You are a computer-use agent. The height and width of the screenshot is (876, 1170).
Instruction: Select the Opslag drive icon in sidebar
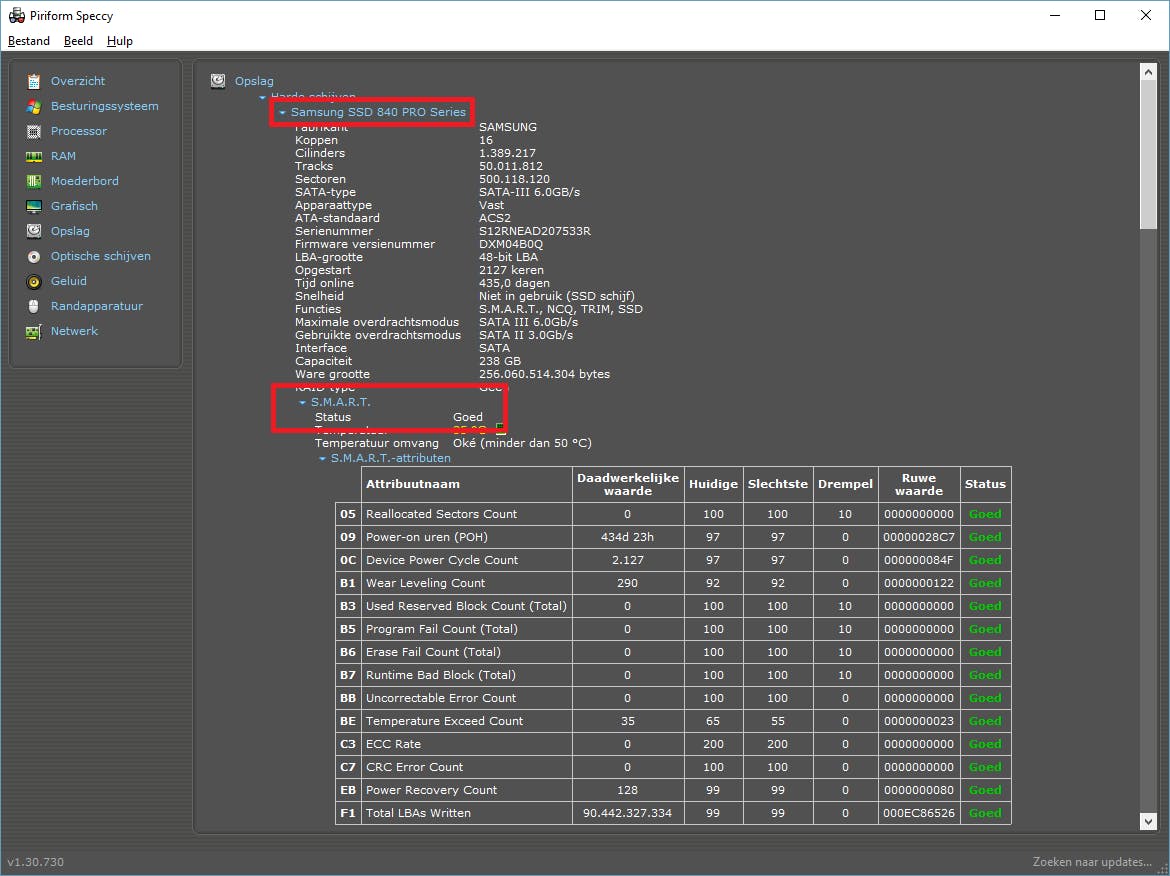[34, 231]
